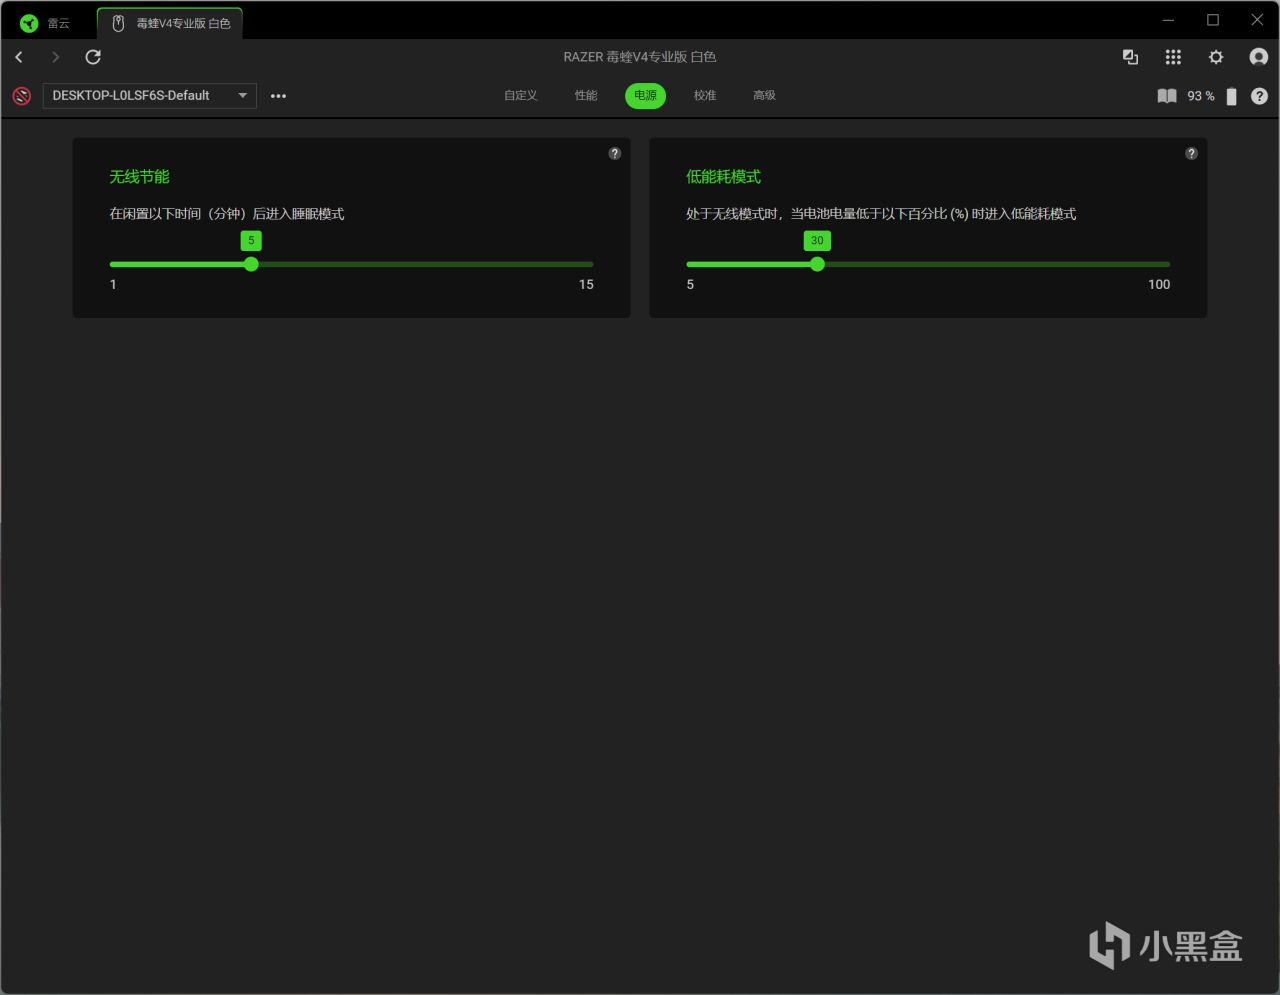Viewport: 1280px width, 995px height.
Task: Click the RAZER 毒蝰V4专业版 白色 title text
Action: (x=640, y=57)
